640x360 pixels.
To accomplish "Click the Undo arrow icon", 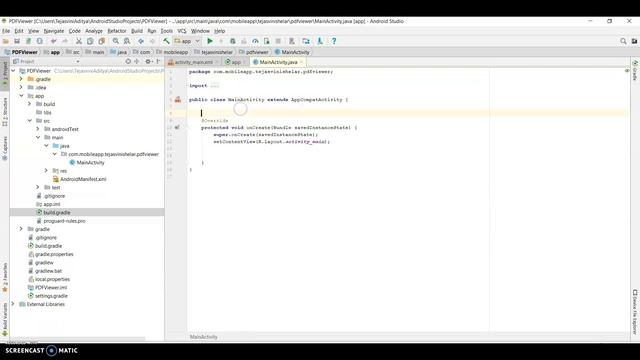I will tap(53, 41).
